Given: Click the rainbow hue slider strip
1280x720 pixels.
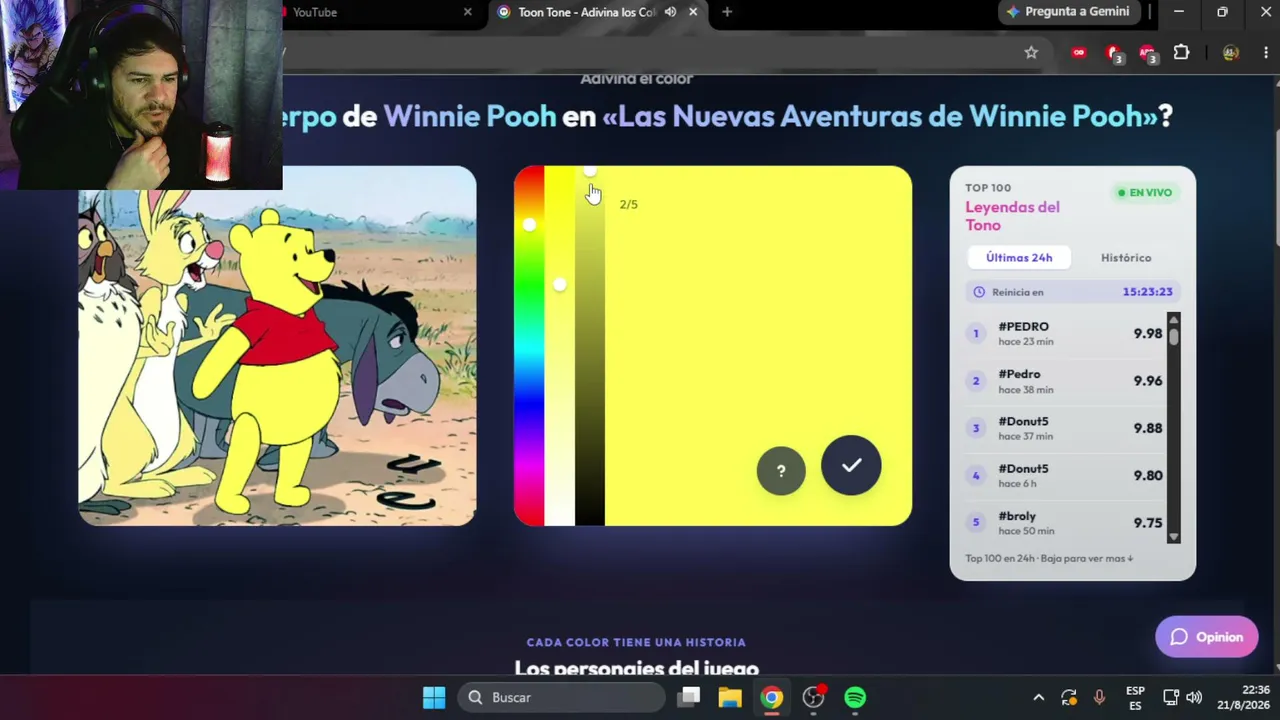Looking at the screenshot, I should coord(529,346).
